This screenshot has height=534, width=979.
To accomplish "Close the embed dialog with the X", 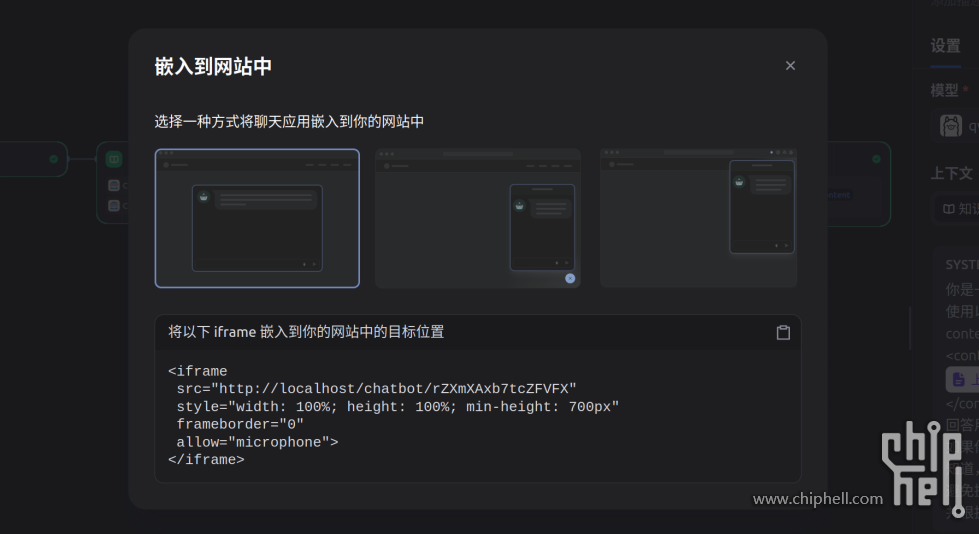I will [x=790, y=66].
